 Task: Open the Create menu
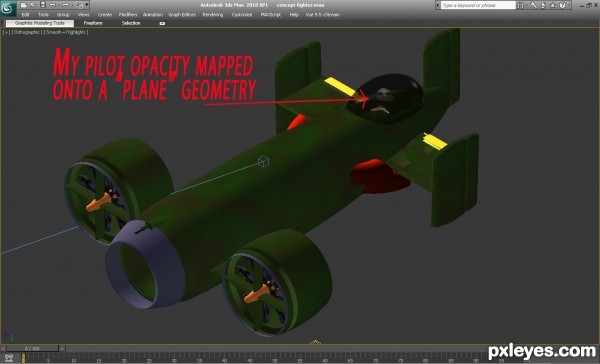pyautogui.click(x=104, y=15)
